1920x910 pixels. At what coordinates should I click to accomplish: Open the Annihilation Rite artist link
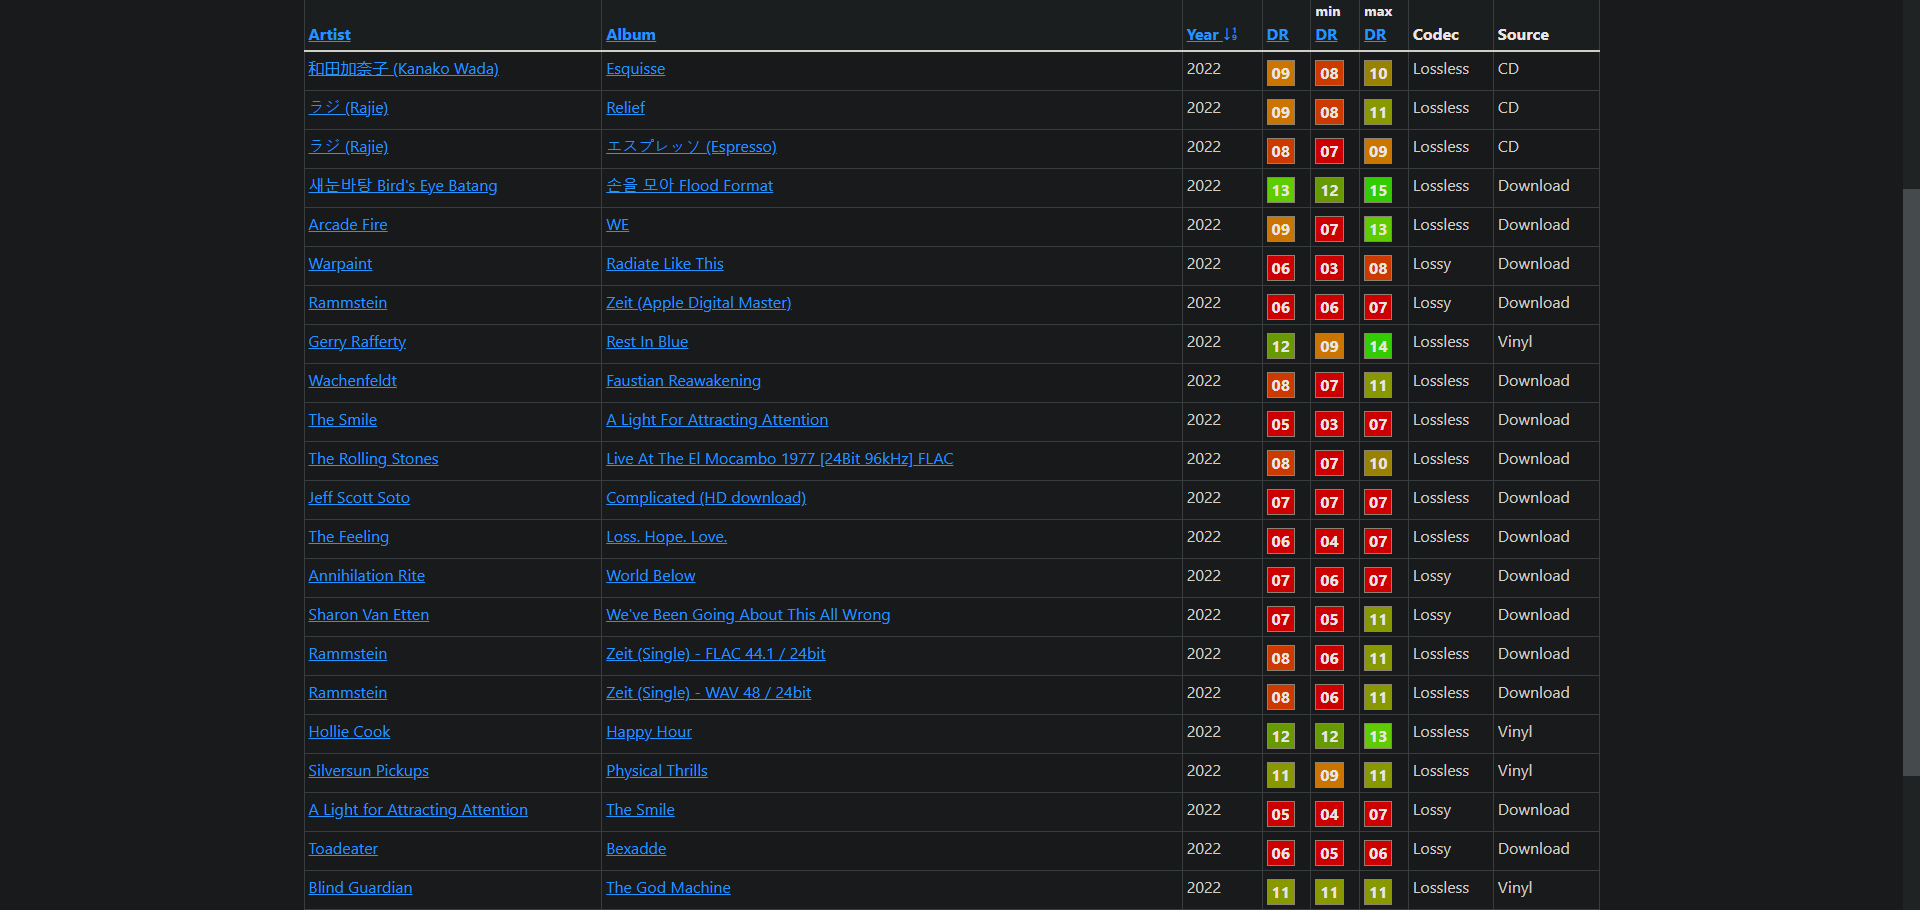[366, 576]
